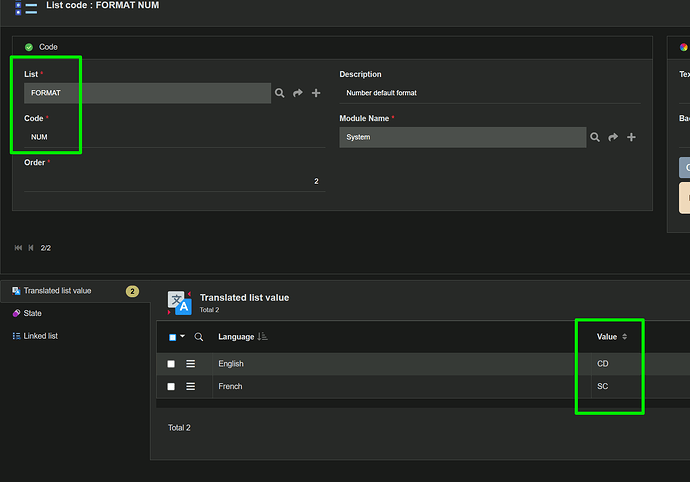Open row menu icon for French row
The image size is (690, 482).
click(191, 386)
